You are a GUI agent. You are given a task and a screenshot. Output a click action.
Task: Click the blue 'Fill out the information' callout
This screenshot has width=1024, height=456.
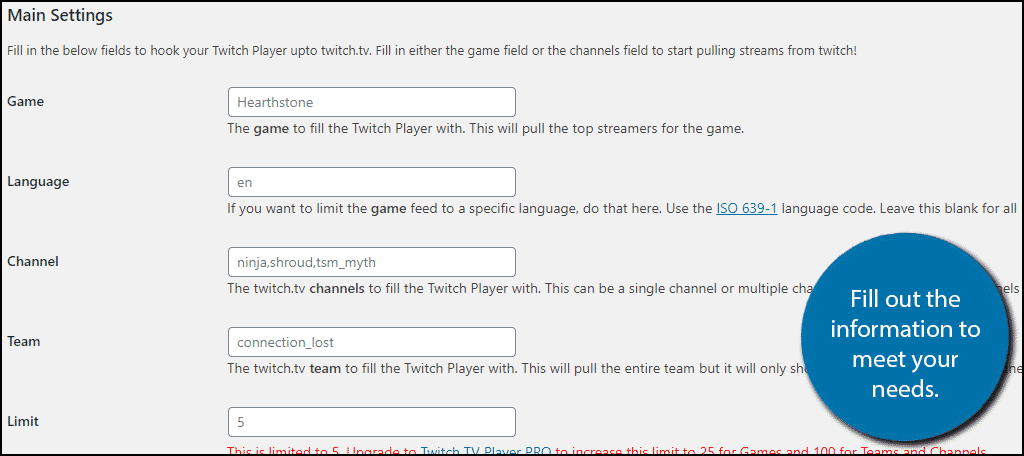pyautogui.click(x=905, y=337)
